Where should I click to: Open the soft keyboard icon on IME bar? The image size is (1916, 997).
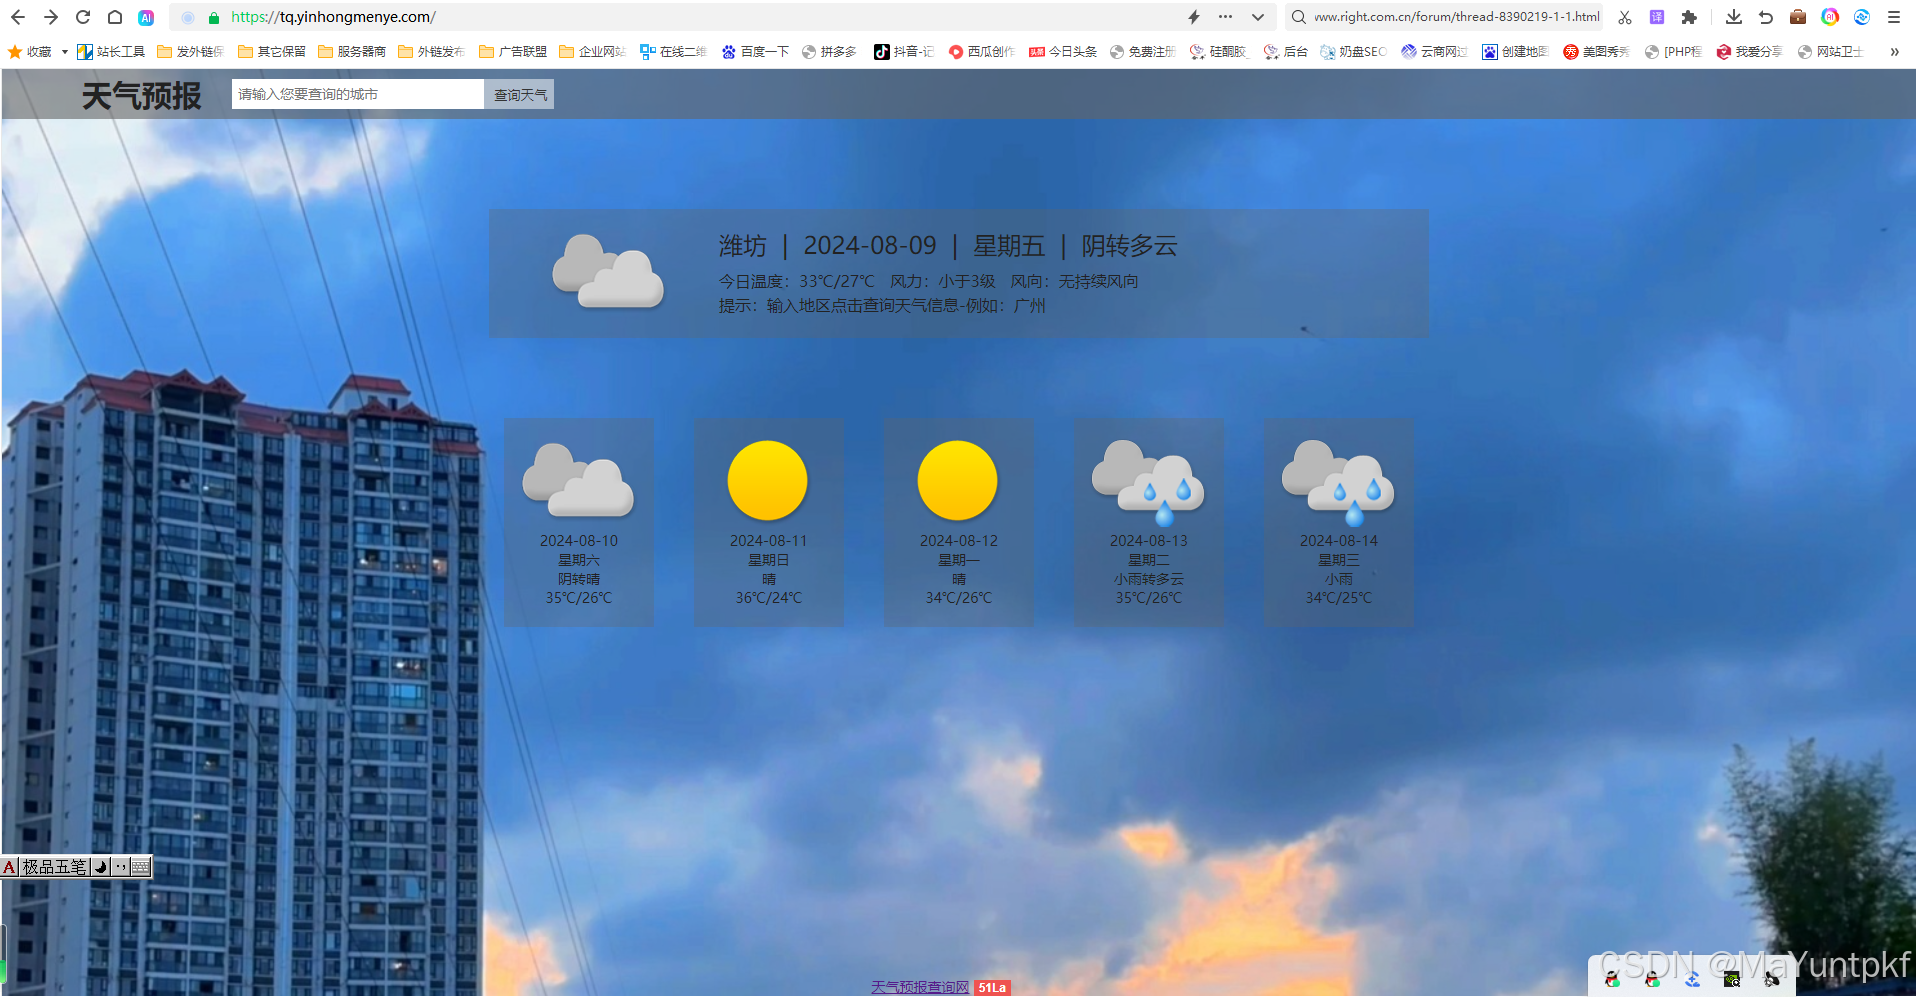[141, 867]
